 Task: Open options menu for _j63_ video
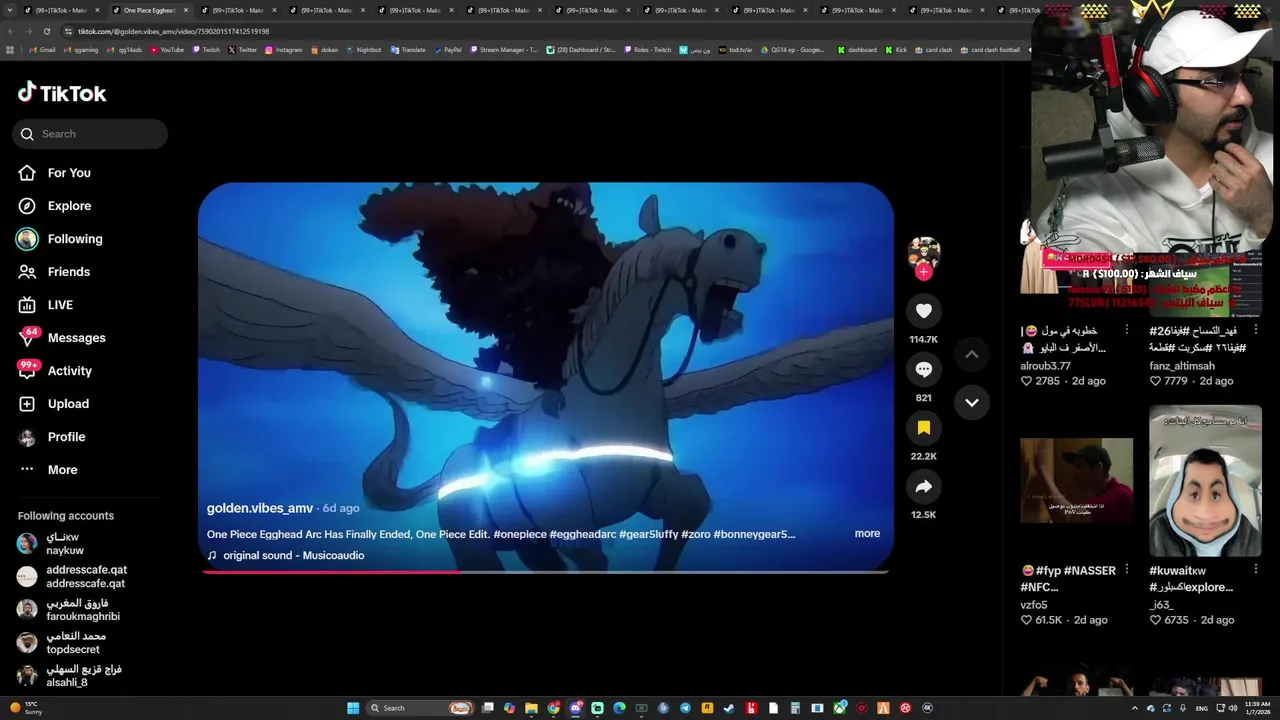[1256, 570]
